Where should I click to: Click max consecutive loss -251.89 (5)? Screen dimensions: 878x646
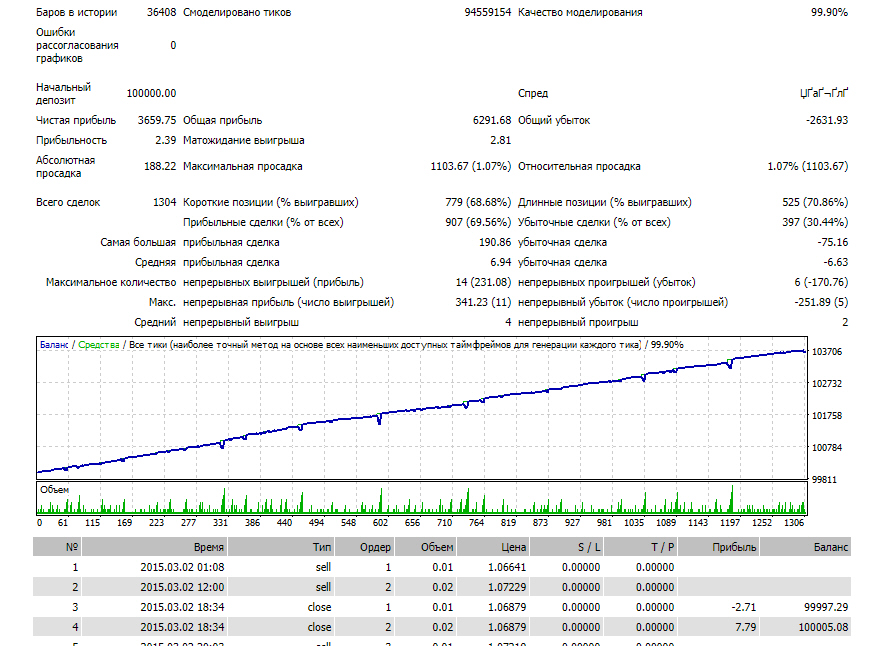click(x=821, y=303)
